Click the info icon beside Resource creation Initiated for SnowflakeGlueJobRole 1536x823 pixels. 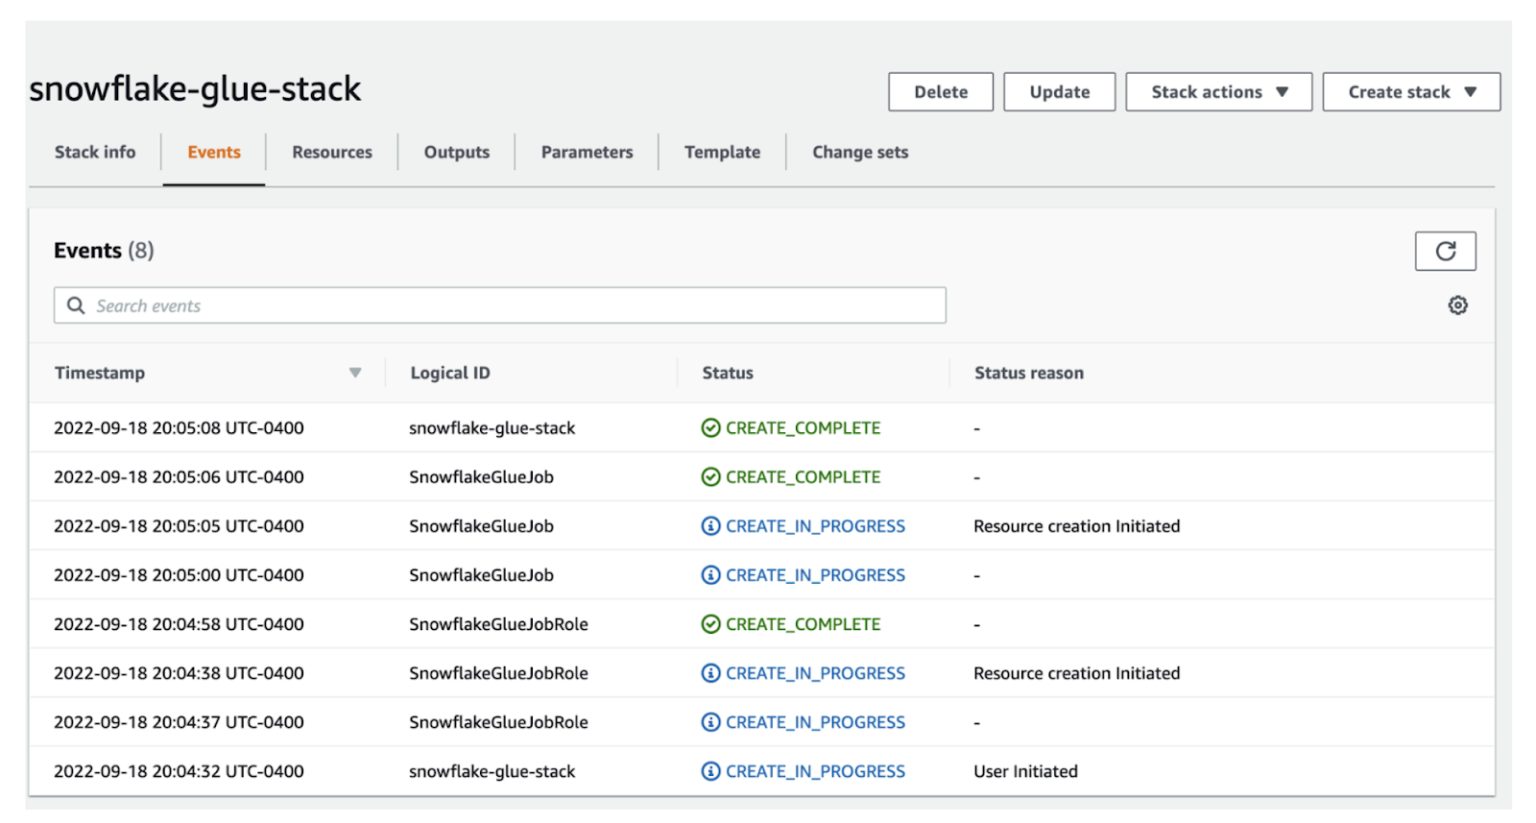pos(710,673)
